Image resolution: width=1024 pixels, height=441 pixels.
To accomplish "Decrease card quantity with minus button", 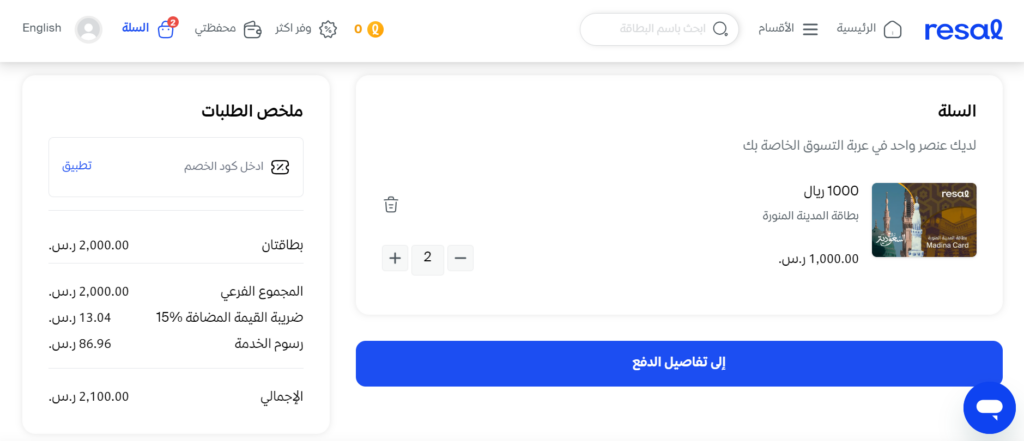I will (x=460, y=258).
